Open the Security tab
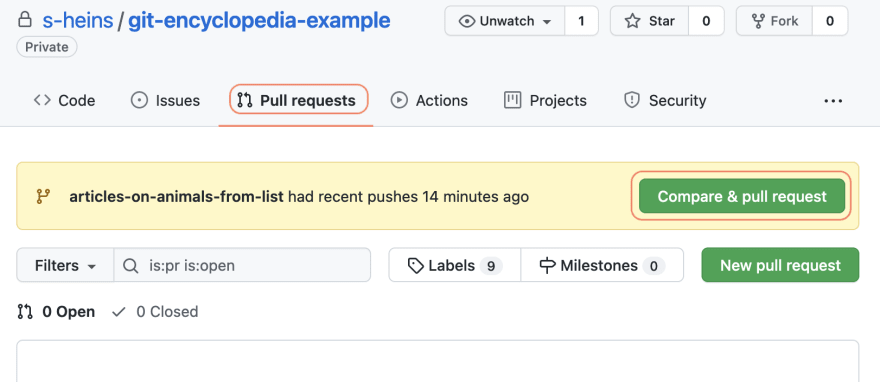 pos(665,100)
